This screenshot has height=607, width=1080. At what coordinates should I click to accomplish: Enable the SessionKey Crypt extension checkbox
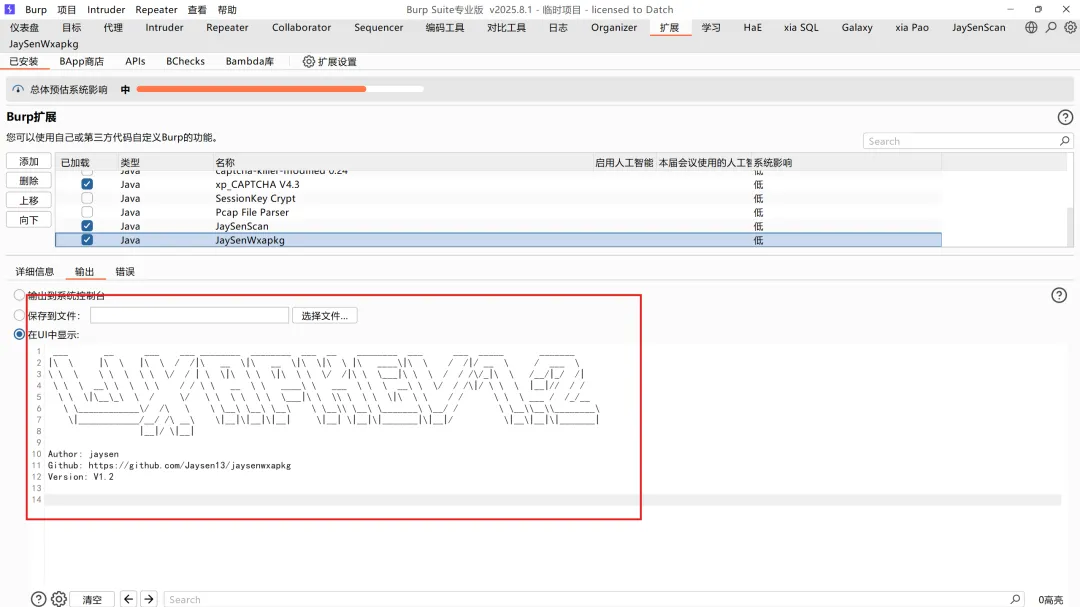click(87, 198)
